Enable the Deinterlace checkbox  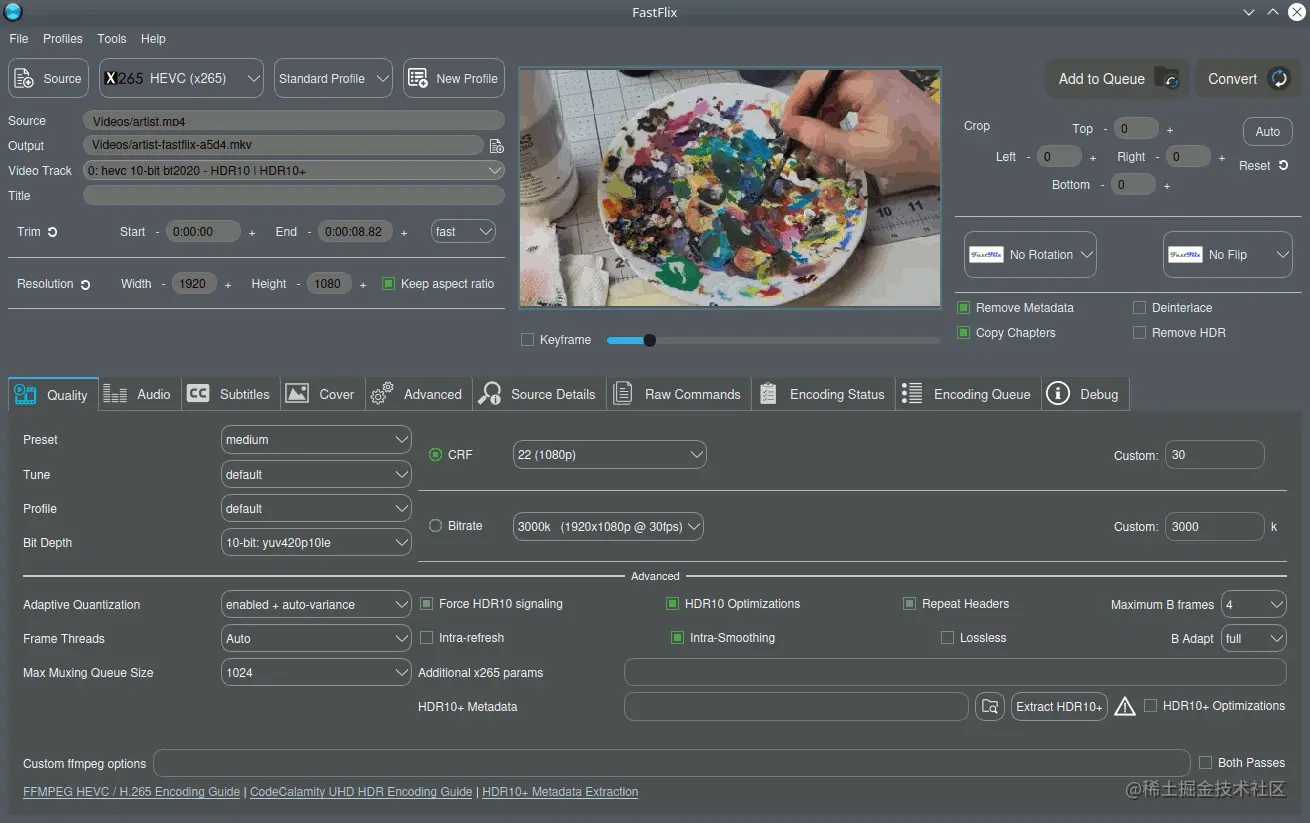1139,308
